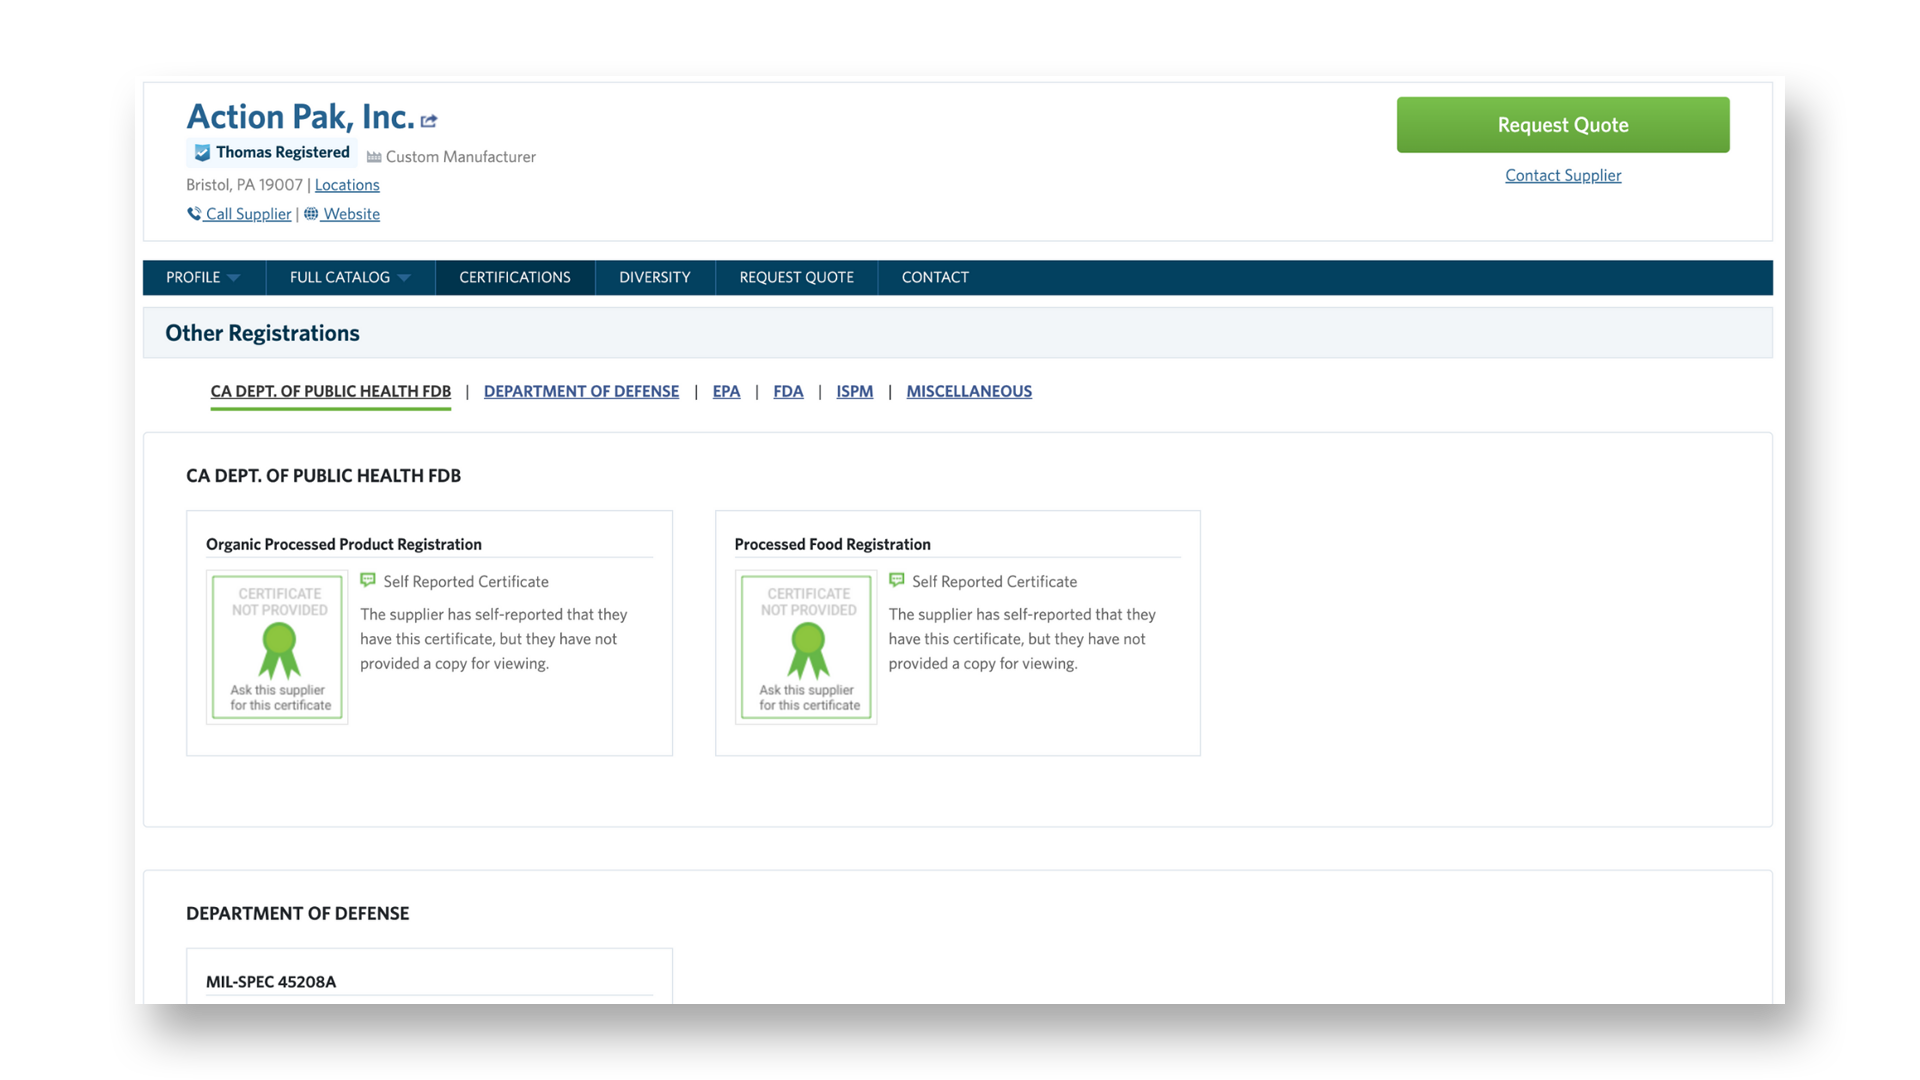
Task: Open the DIVERSITY nav item
Action: coord(655,278)
